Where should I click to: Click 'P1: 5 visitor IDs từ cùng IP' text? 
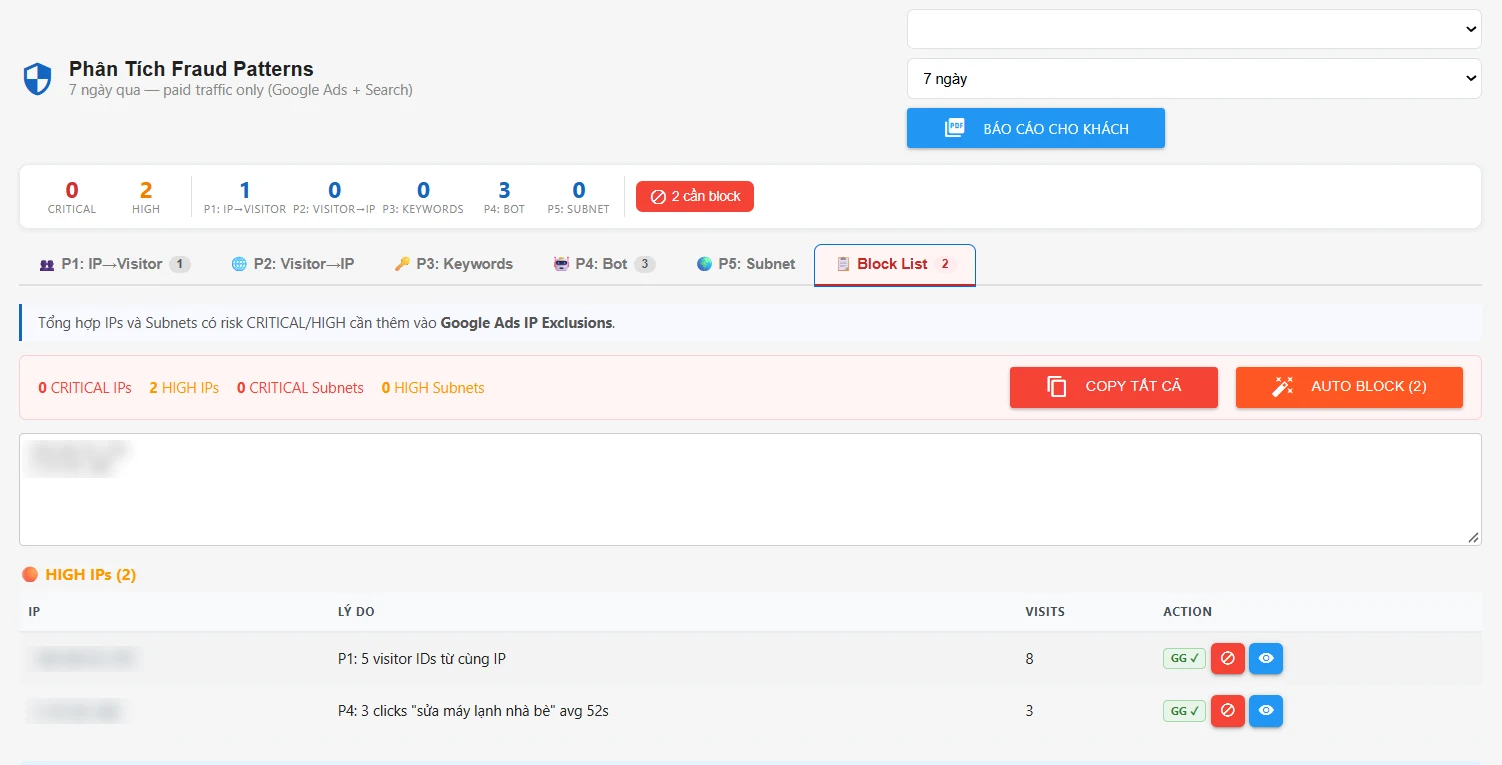(422, 659)
